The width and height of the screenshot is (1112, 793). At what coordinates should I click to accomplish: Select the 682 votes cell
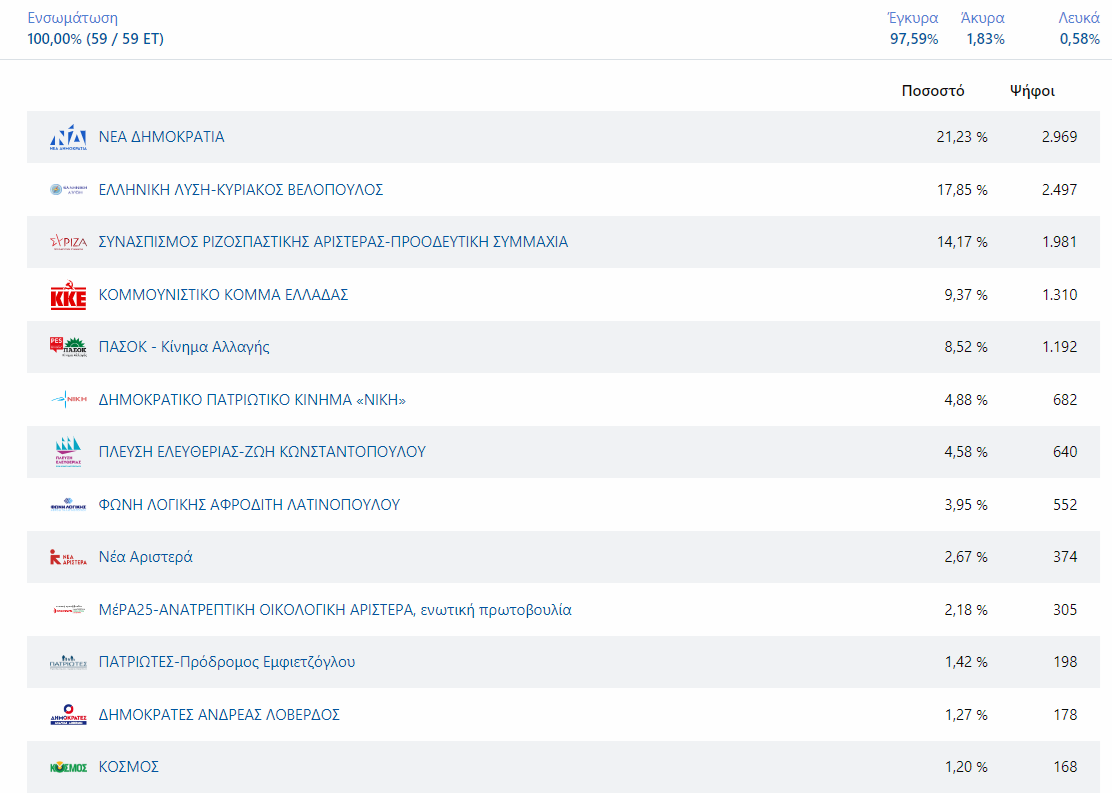click(x=1065, y=399)
